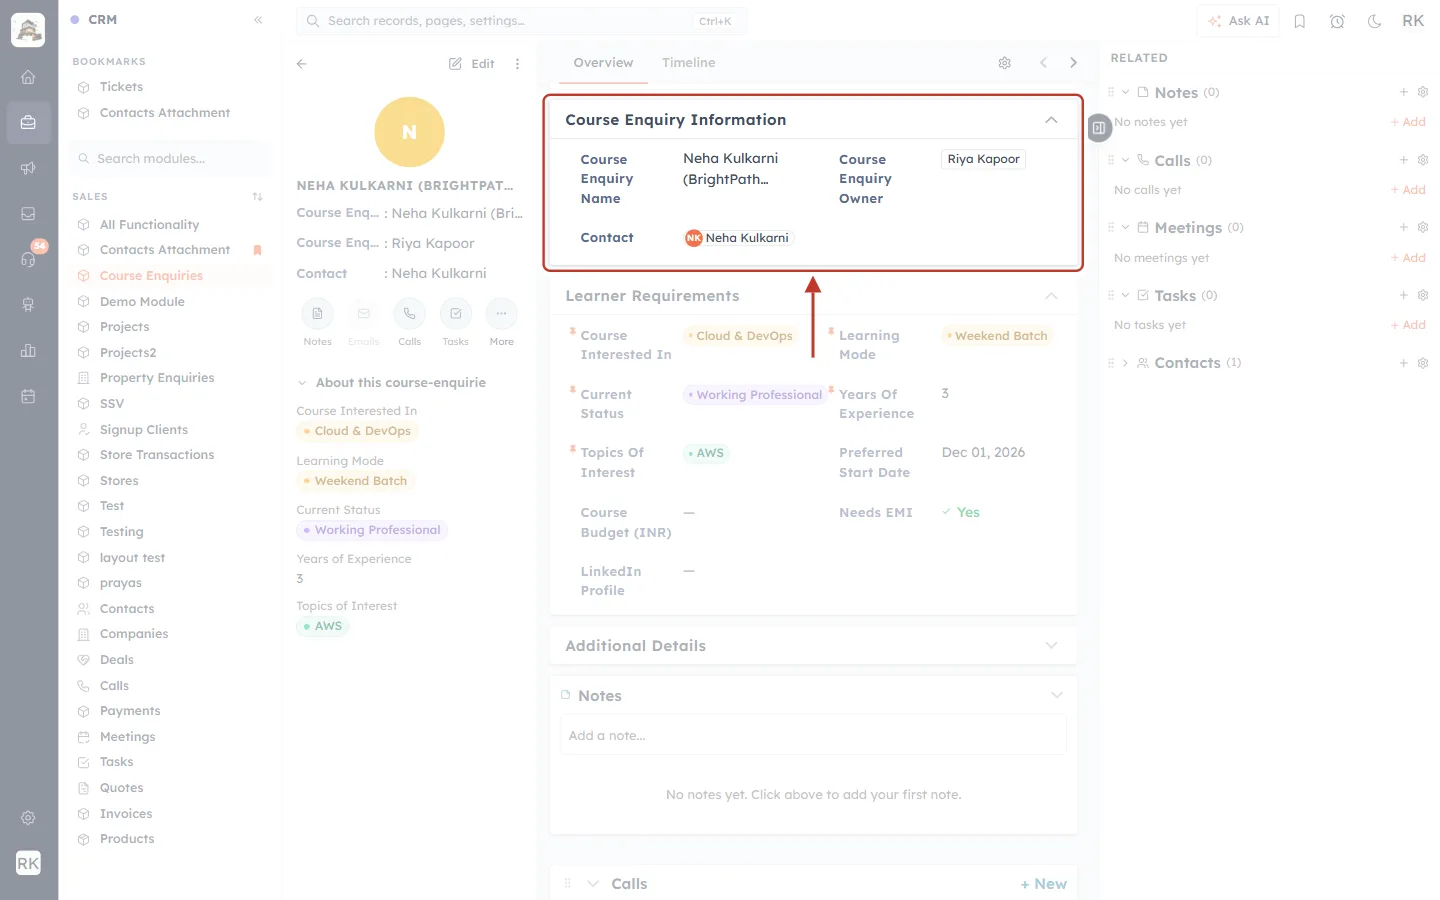1440x900 pixels.
Task: Collapse Course Enquiry Information section
Action: tap(1051, 120)
